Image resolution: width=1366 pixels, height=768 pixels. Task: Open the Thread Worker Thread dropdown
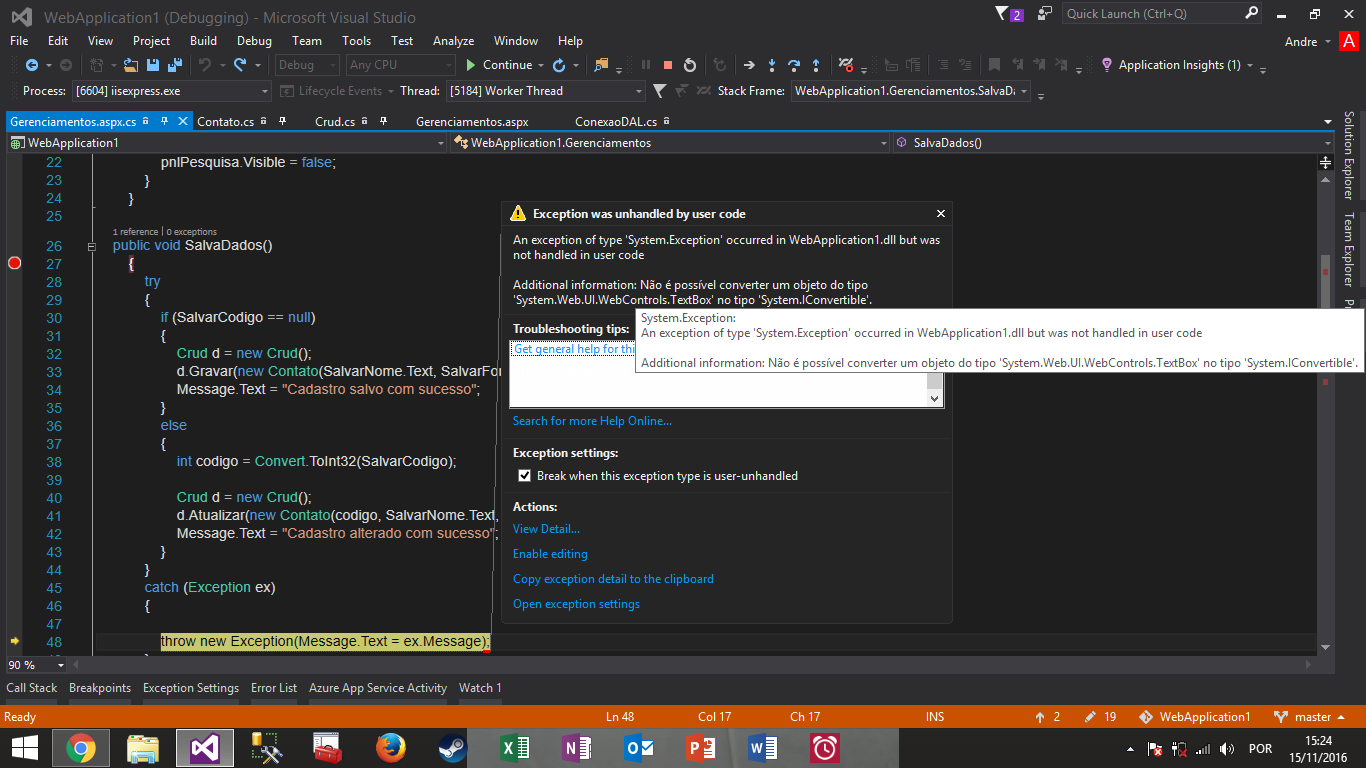tap(545, 91)
